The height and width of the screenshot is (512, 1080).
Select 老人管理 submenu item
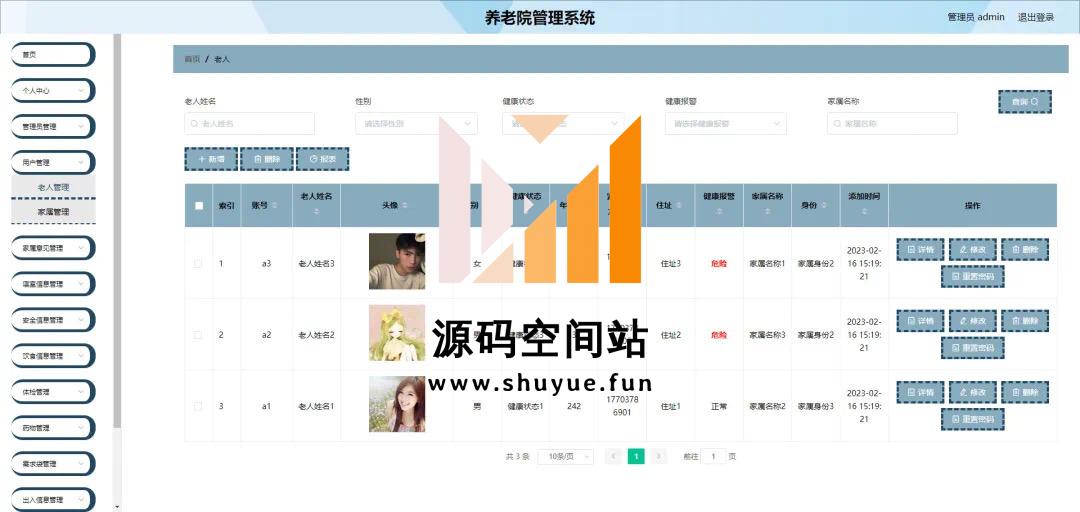tap(53, 187)
